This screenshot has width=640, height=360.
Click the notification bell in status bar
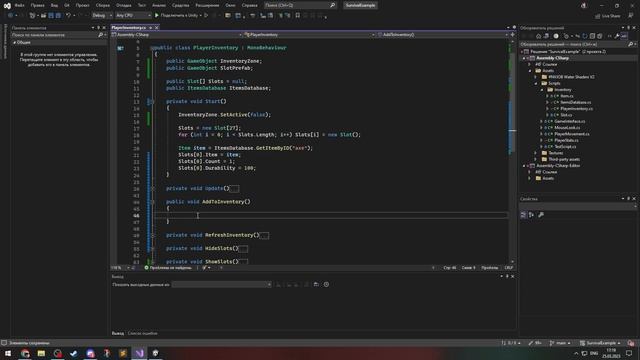pyautogui.click(x=631, y=343)
